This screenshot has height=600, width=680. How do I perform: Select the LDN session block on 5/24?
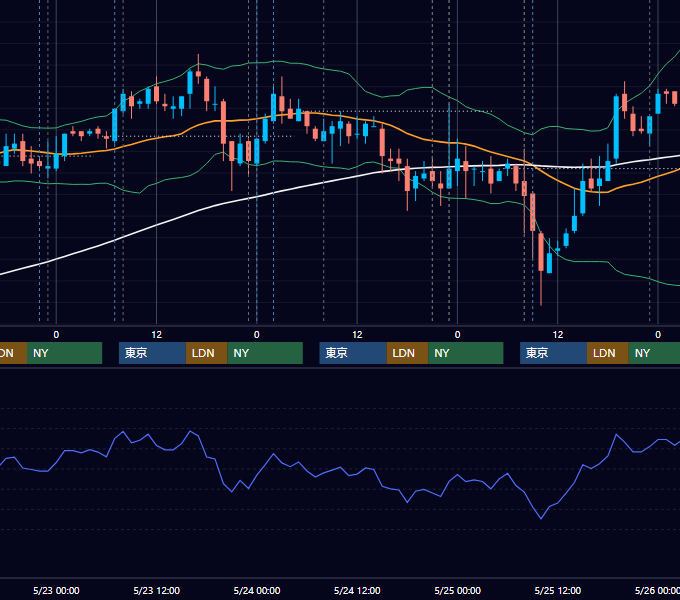click(x=407, y=353)
